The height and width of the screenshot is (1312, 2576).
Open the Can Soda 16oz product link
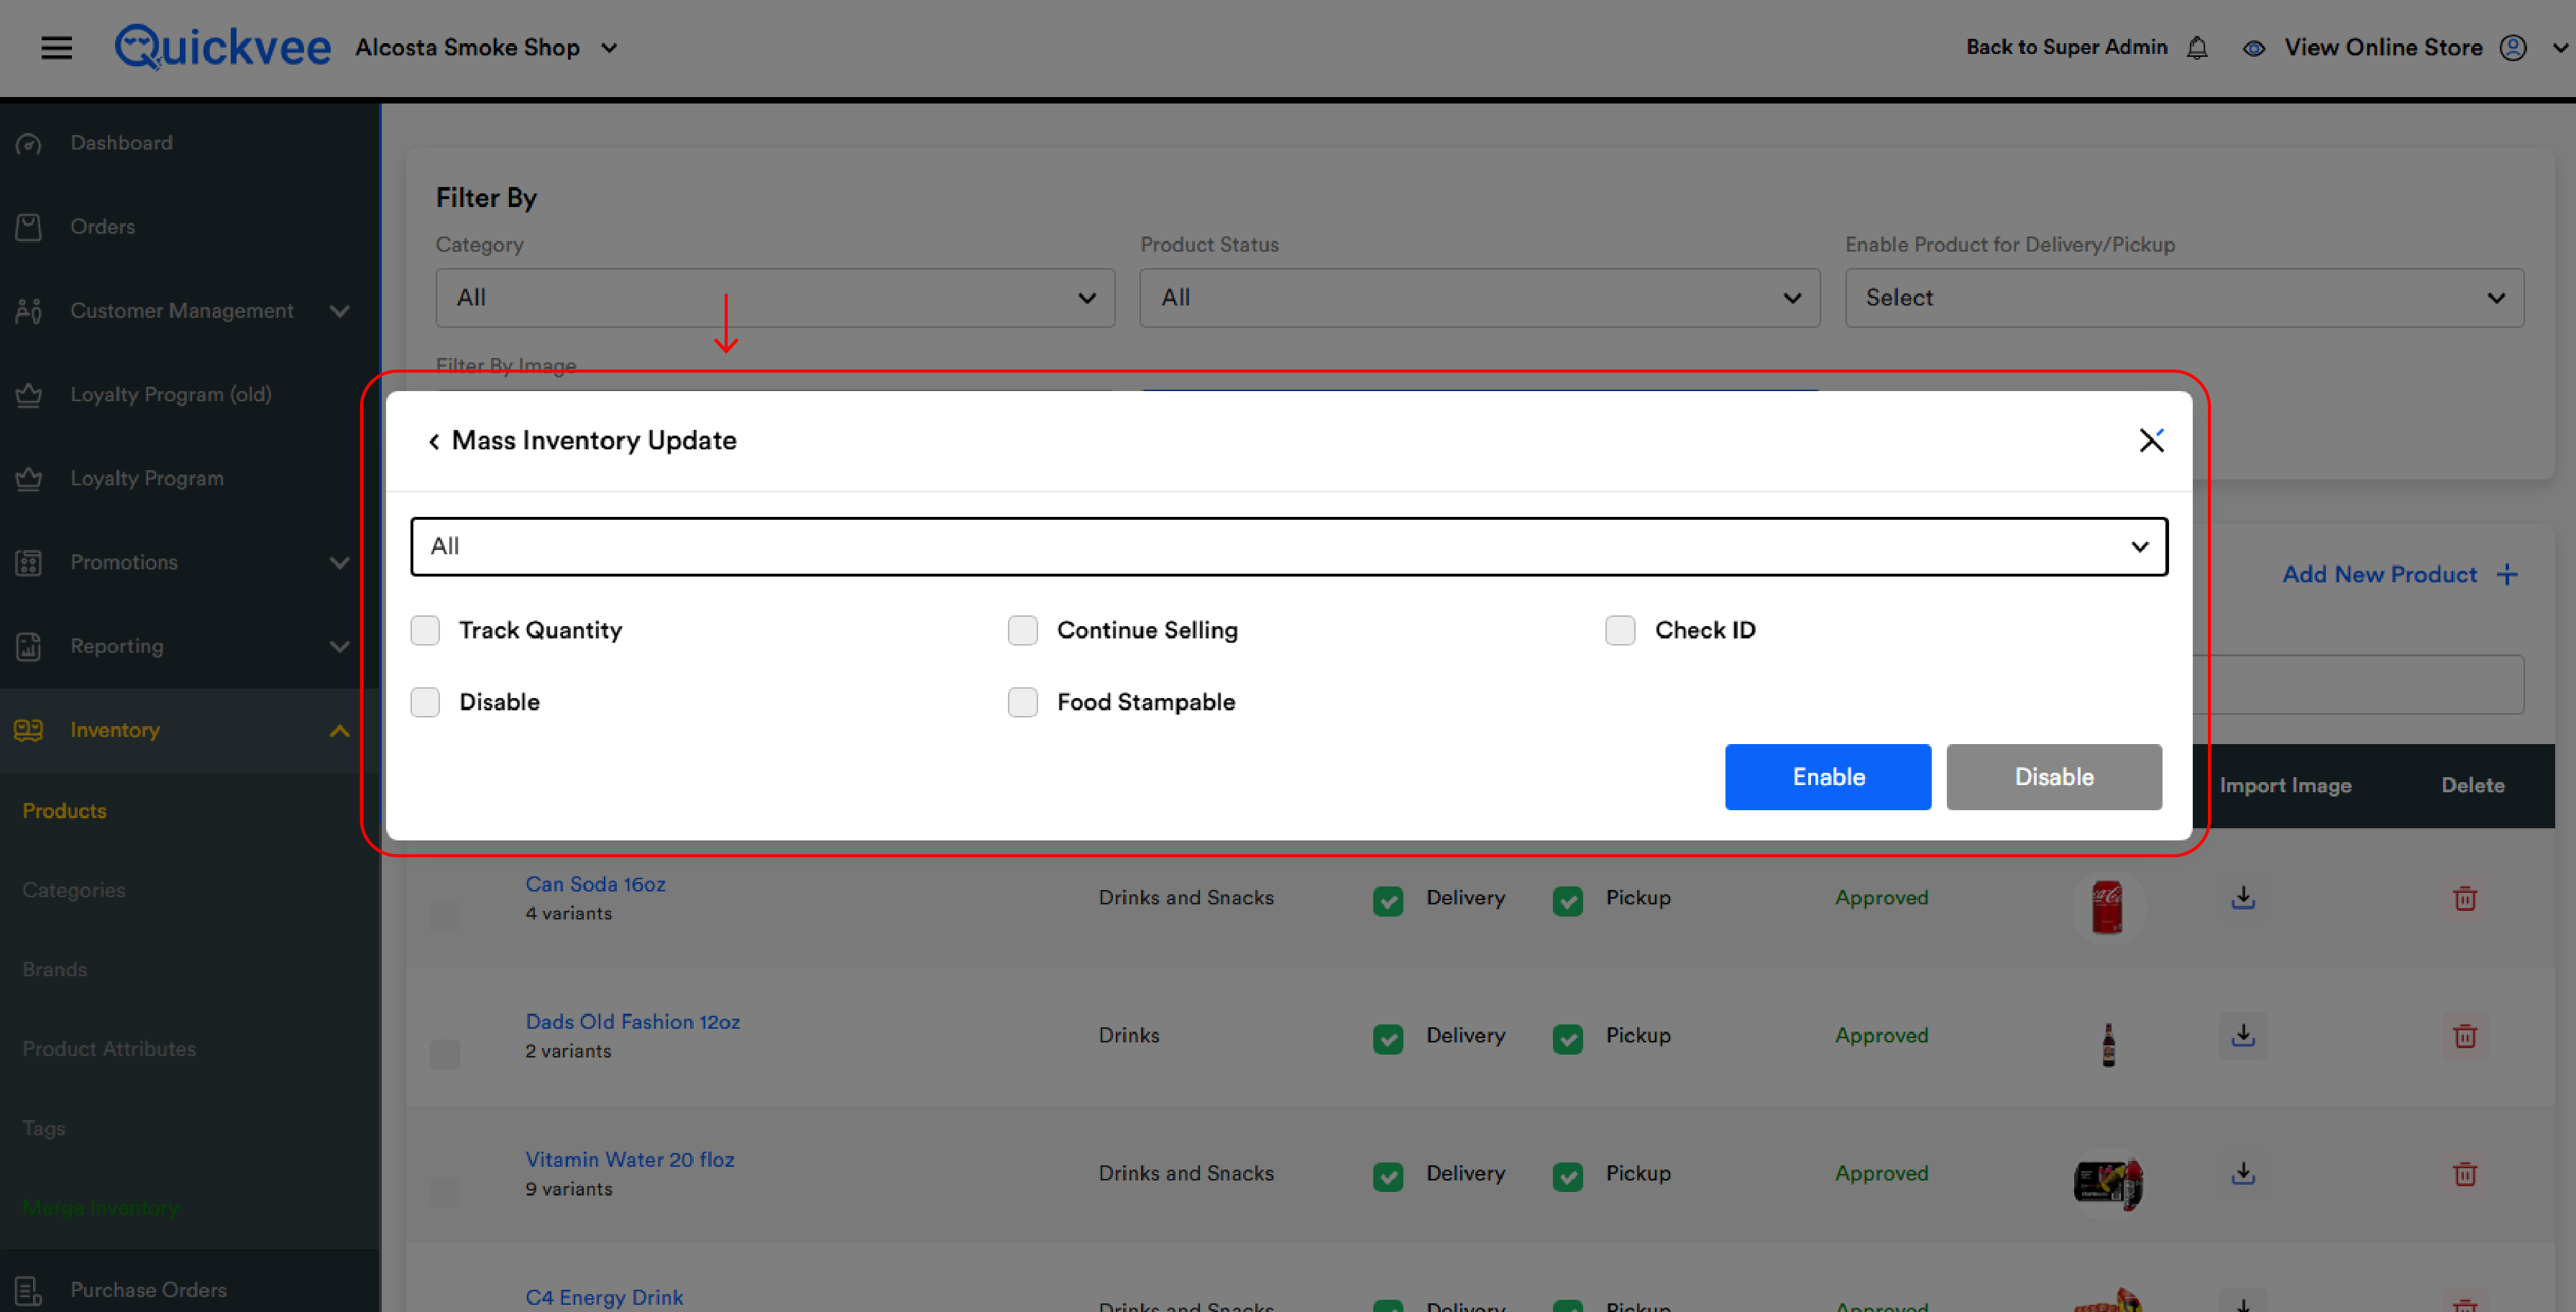[x=595, y=884]
